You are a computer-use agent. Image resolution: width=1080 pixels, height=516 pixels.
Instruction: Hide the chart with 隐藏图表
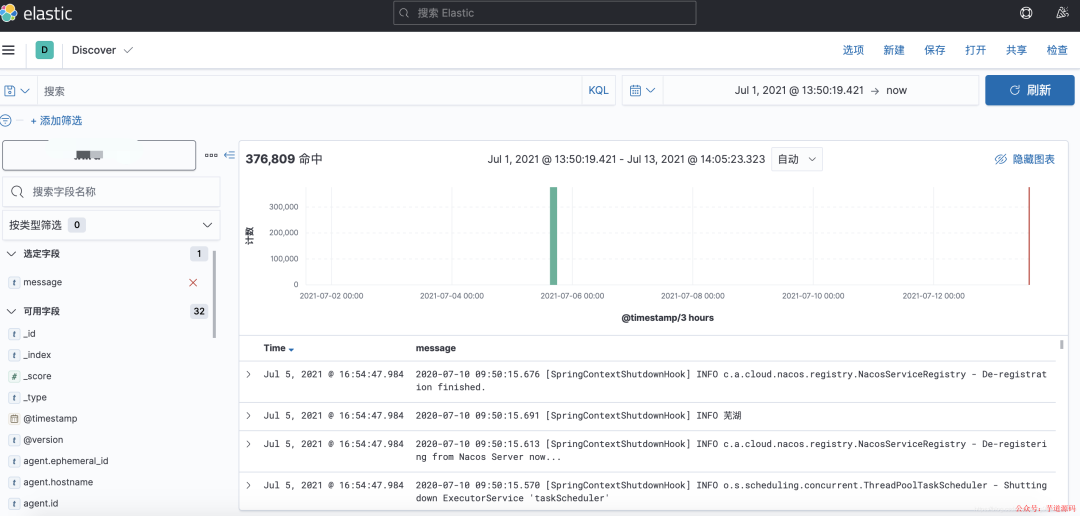click(x=1024, y=159)
